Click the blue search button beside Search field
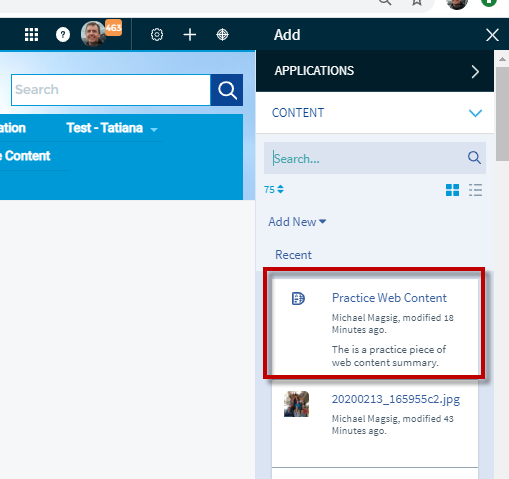Screen dimensions: 509x479 (x=227, y=90)
